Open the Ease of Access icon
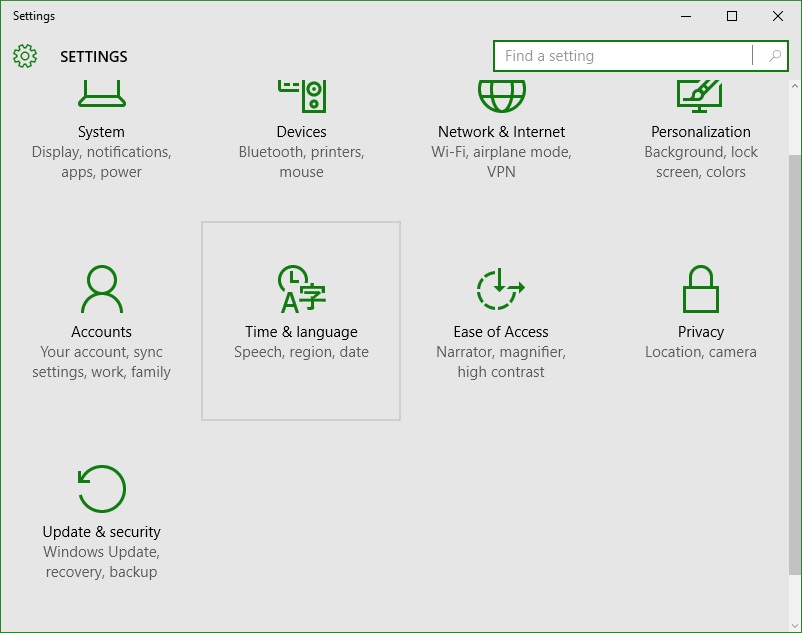The width and height of the screenshot is (802, 633). (x=501, y=289)
